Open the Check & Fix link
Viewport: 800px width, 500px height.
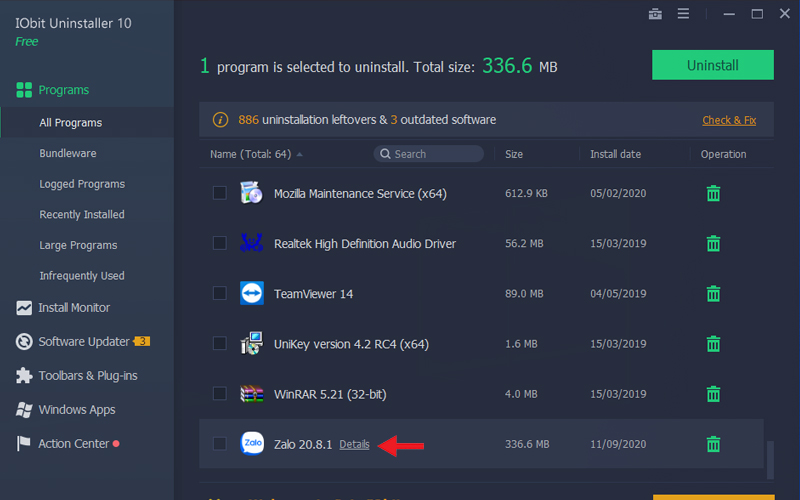coord(729,120)
